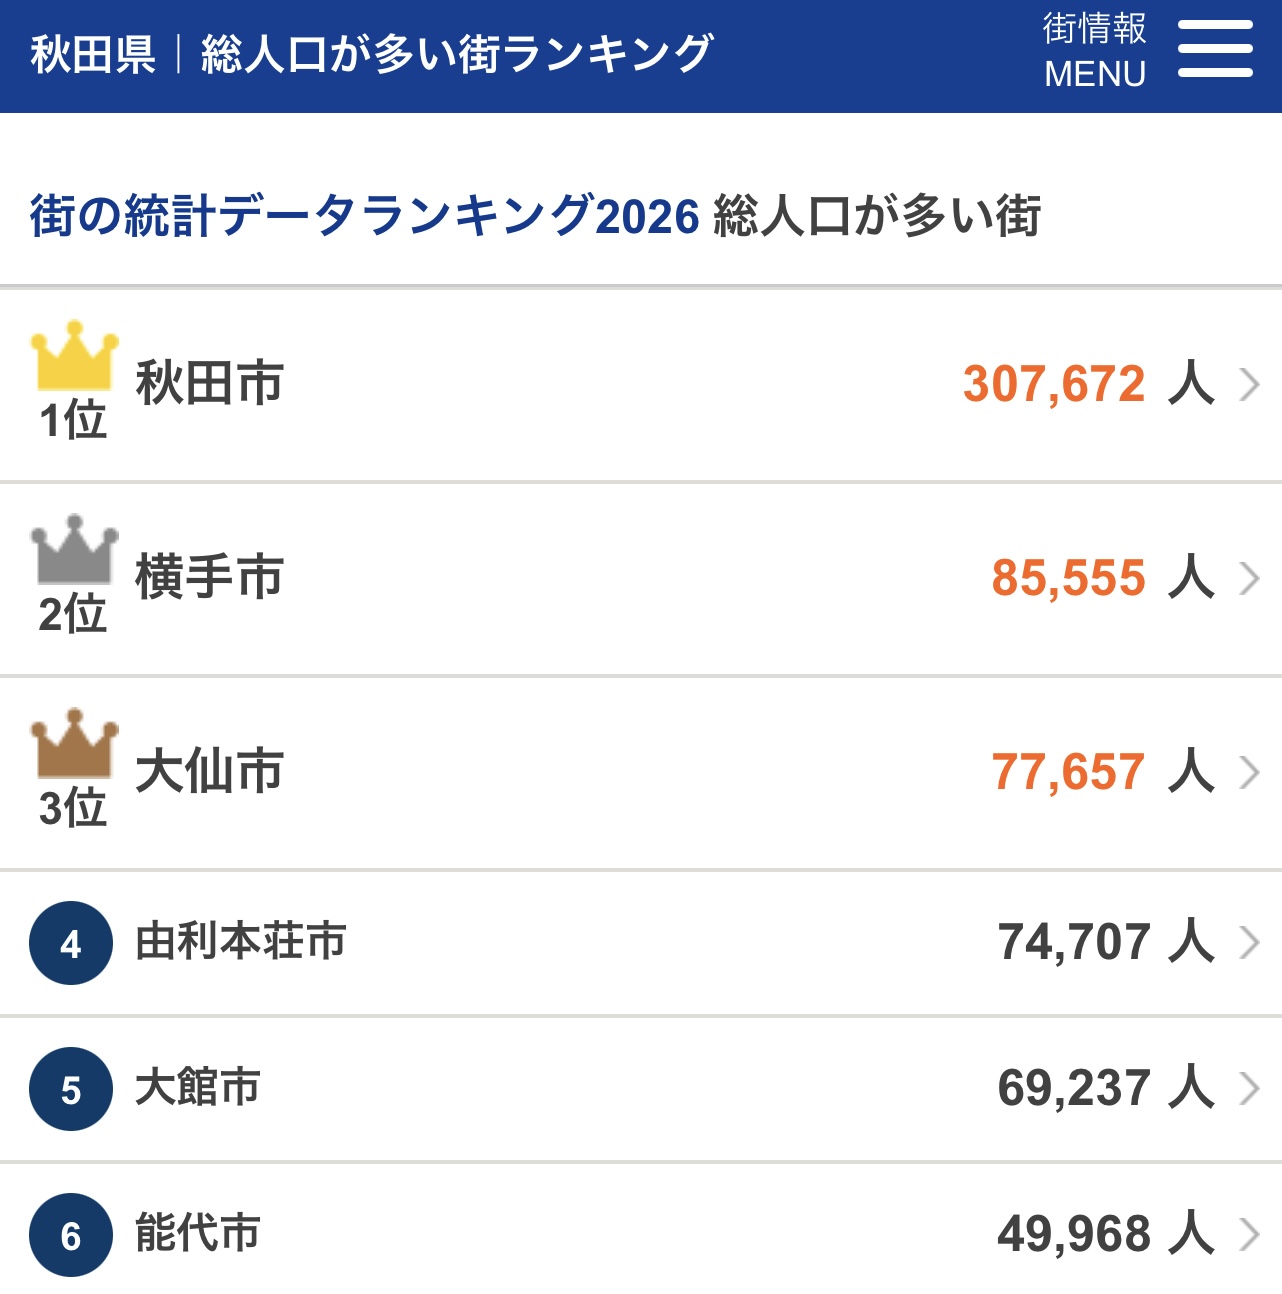Click the 由利本荘市 row arrow
Viewport: 1282px width, 1294px height.
pyautogui.click(x=1249, y=942)
